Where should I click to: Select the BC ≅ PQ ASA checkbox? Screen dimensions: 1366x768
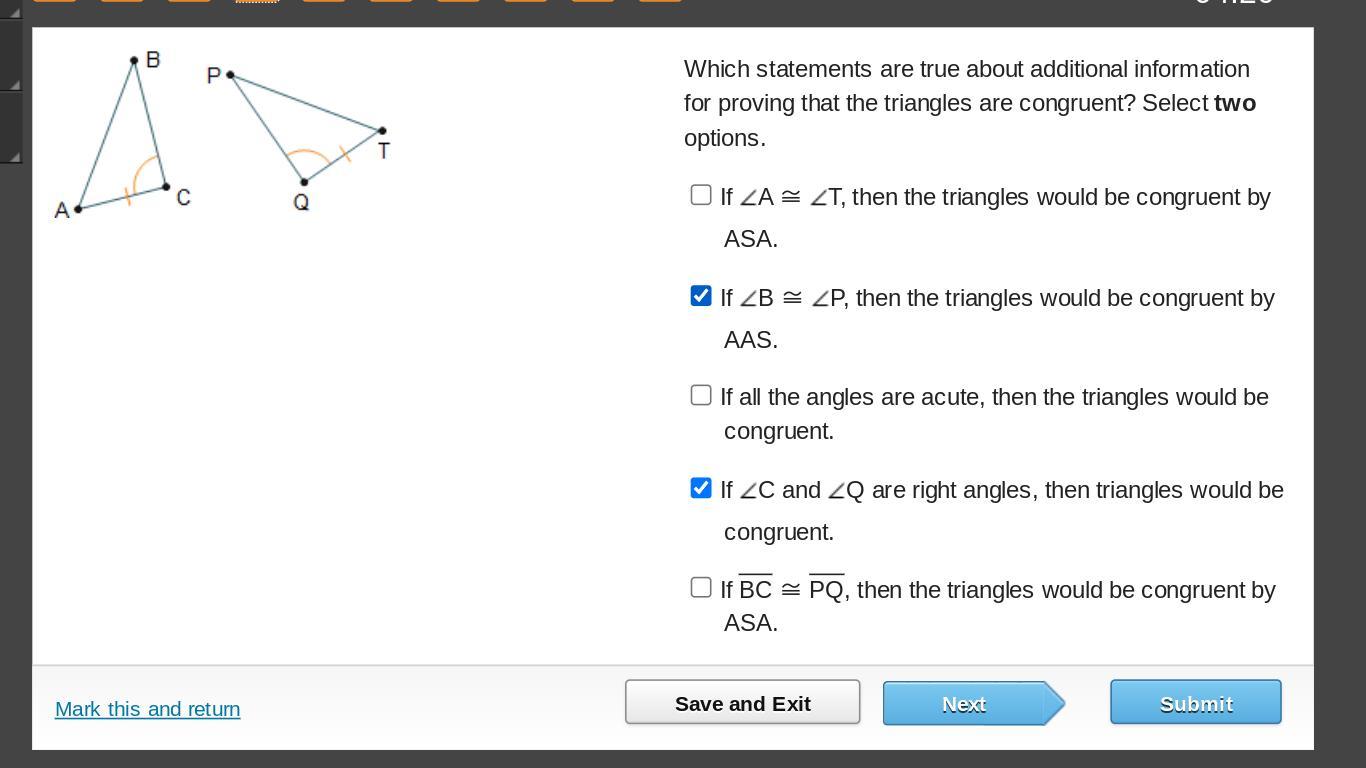coord(701,587)
